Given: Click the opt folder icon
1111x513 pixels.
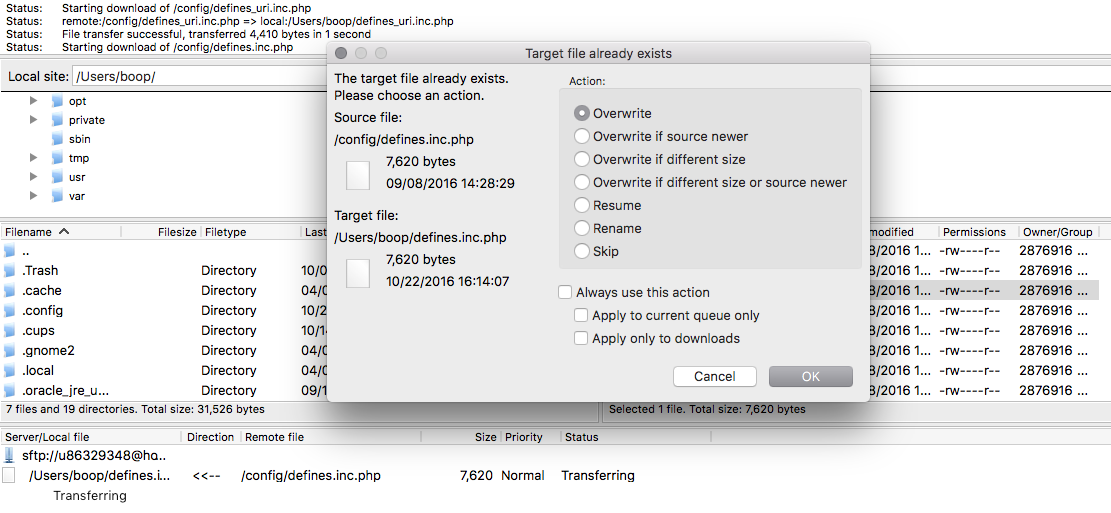Looking at the screenshot, I should click(x=57, y=101).
